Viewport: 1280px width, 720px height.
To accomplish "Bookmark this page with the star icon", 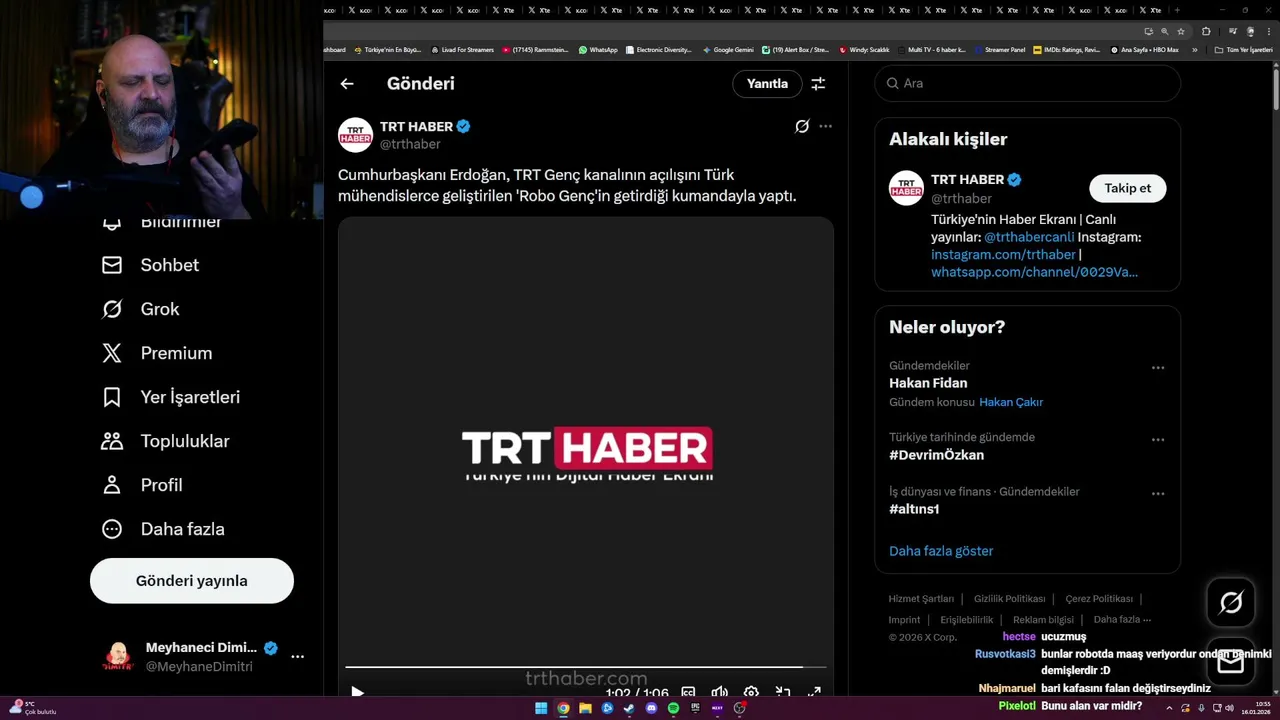I will pyautogui.click(x=1181, y=31).
